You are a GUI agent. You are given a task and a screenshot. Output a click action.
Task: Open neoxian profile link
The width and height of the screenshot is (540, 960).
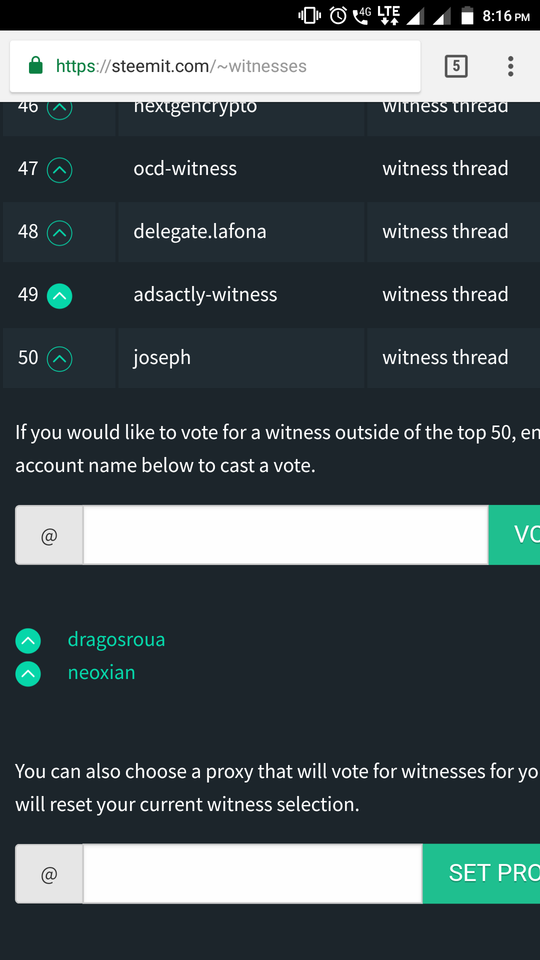(102, 673)
